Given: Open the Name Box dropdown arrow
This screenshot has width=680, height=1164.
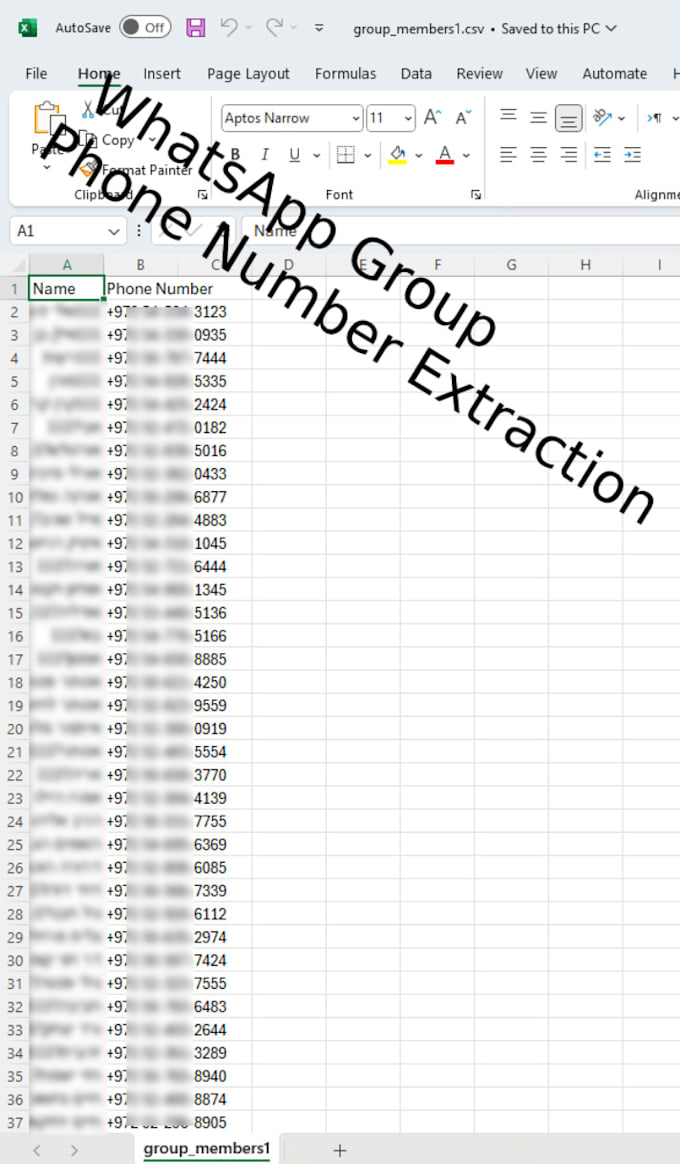Looking at the screenshot, I should tap(114, 232).
